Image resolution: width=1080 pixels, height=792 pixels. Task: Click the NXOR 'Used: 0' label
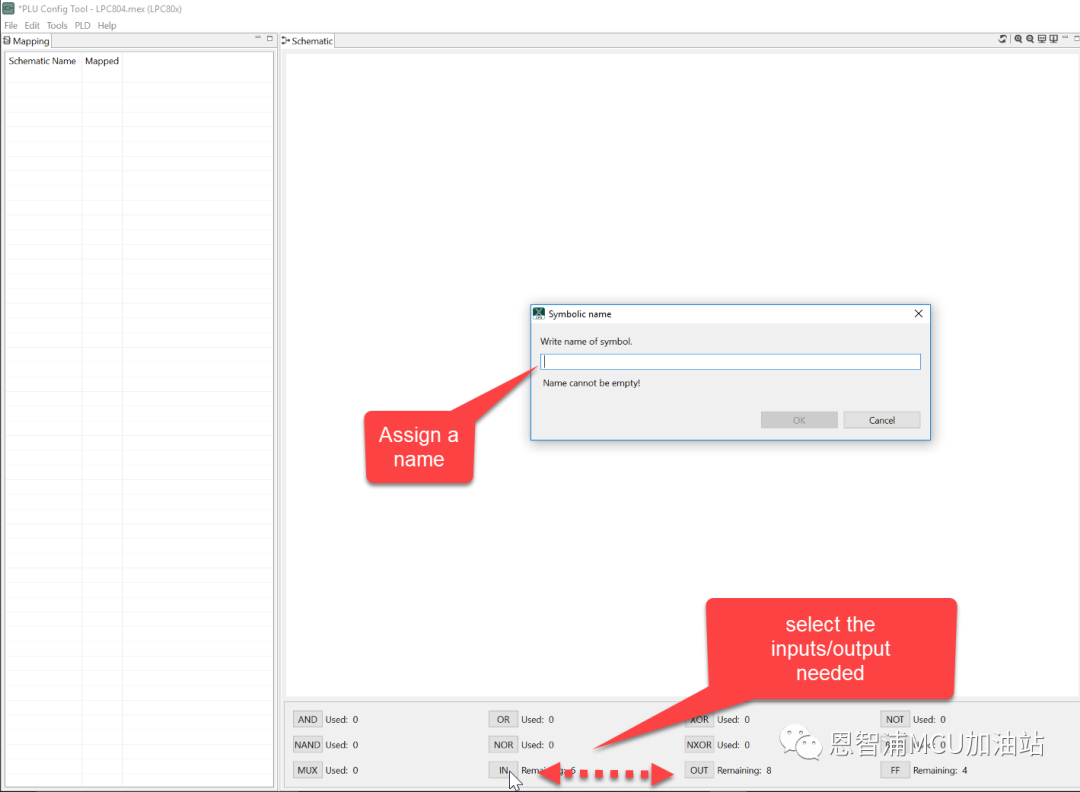pos(734,744)
